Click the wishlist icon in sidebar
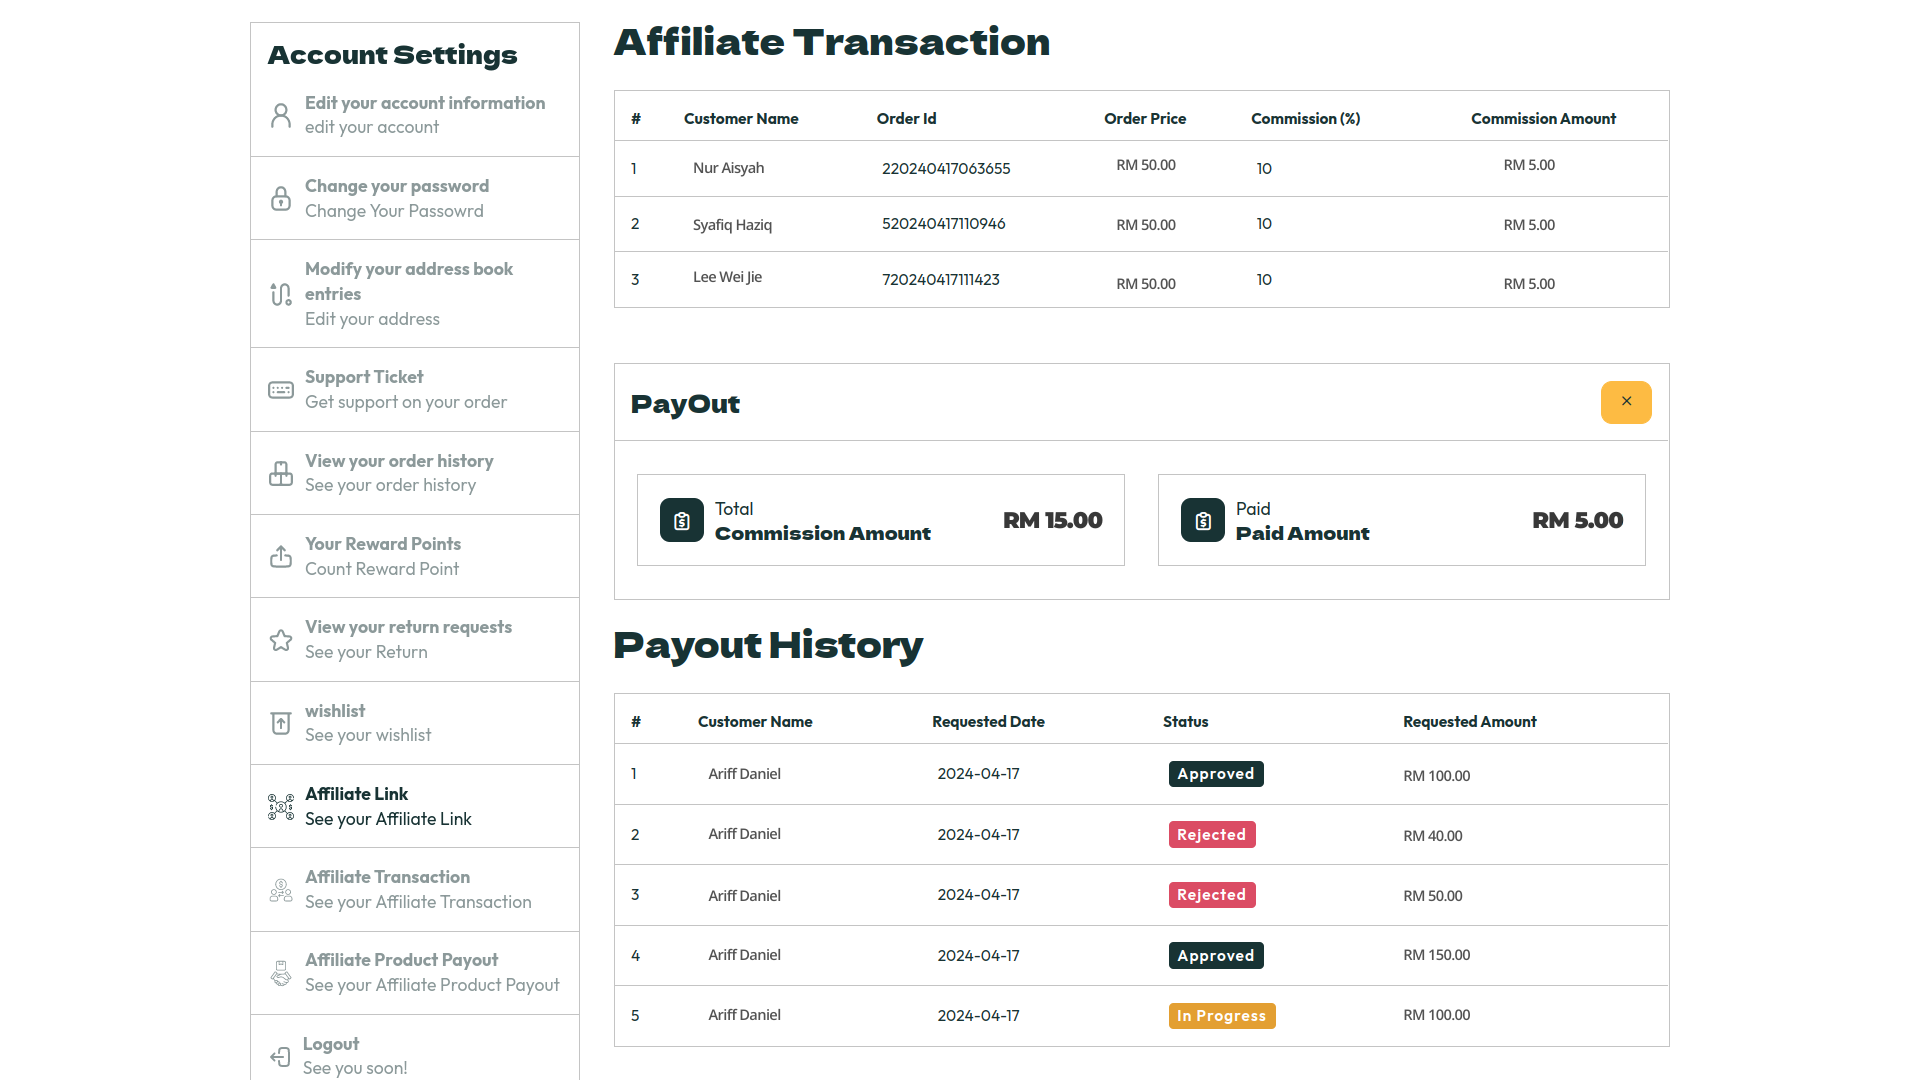This screenshot has height=1080, width=1920. [281, 723]
